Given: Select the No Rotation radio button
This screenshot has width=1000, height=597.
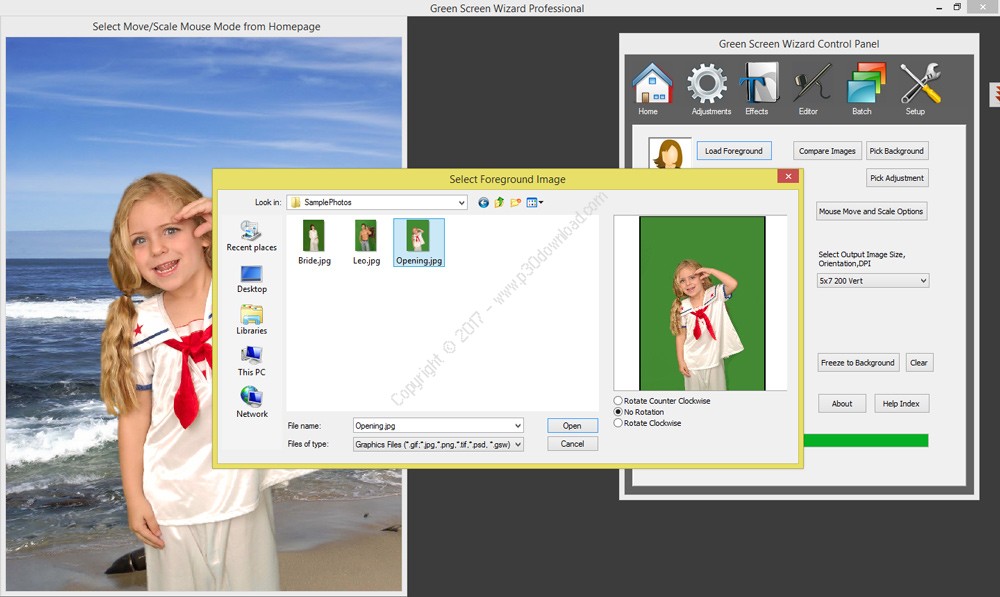Looking at the screenshot, I should 618,412.
